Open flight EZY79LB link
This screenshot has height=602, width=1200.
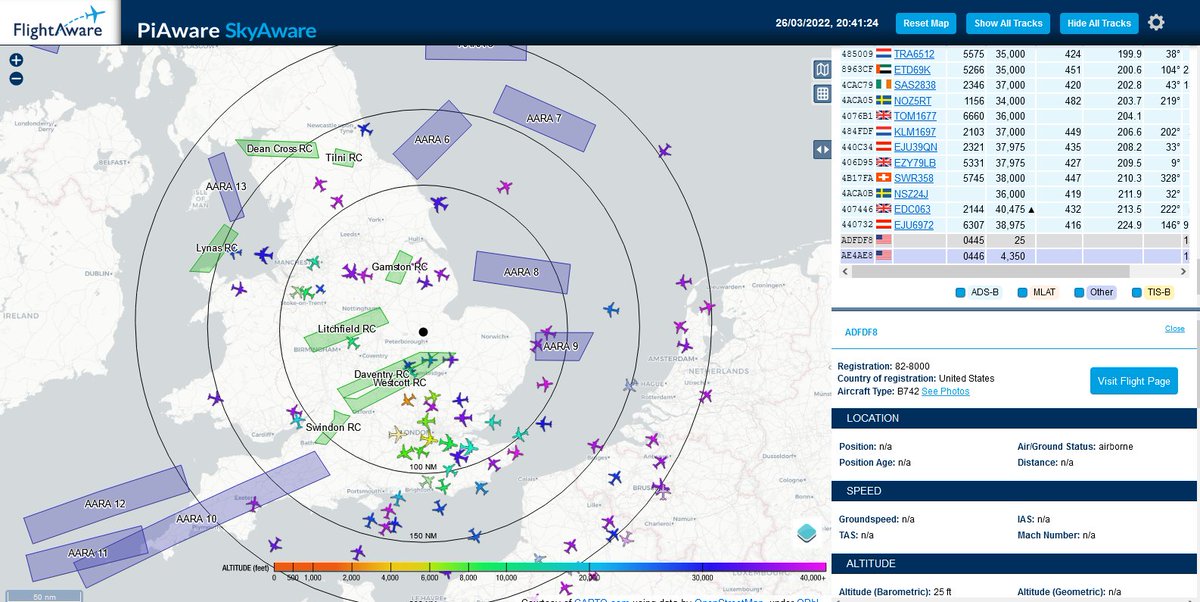(x=914, y=163)
